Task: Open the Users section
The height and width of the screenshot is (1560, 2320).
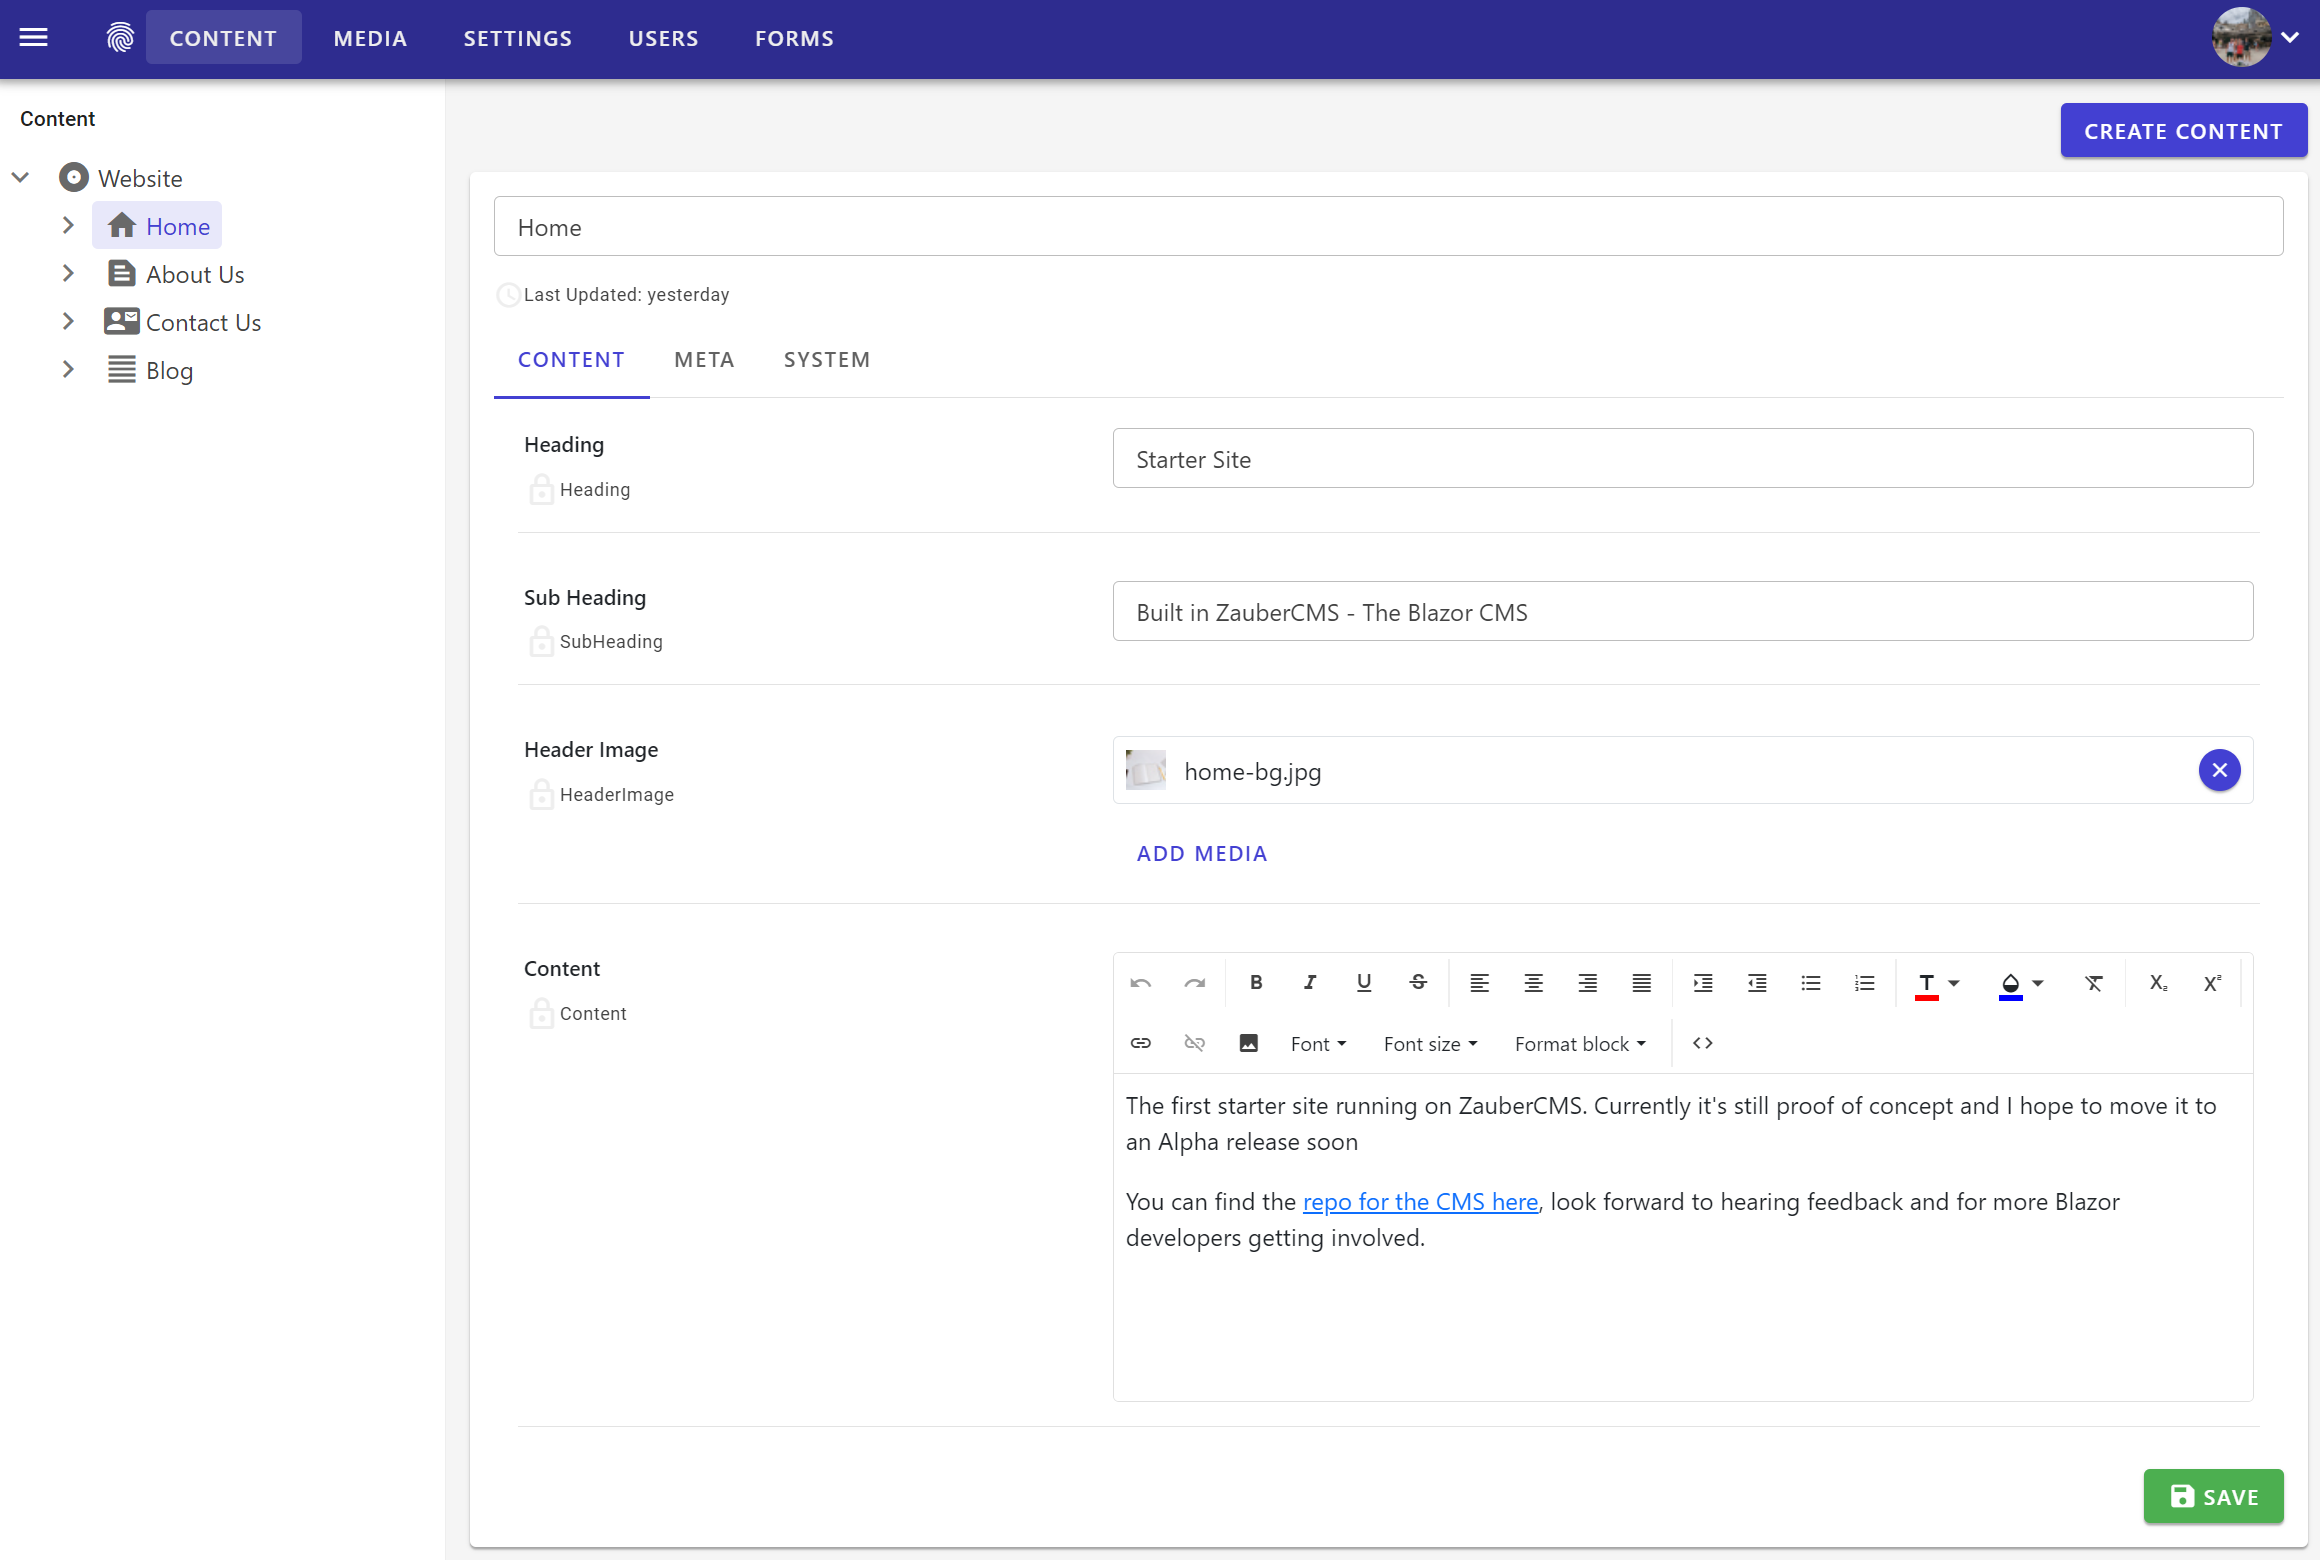Action: tap(664, 38)
